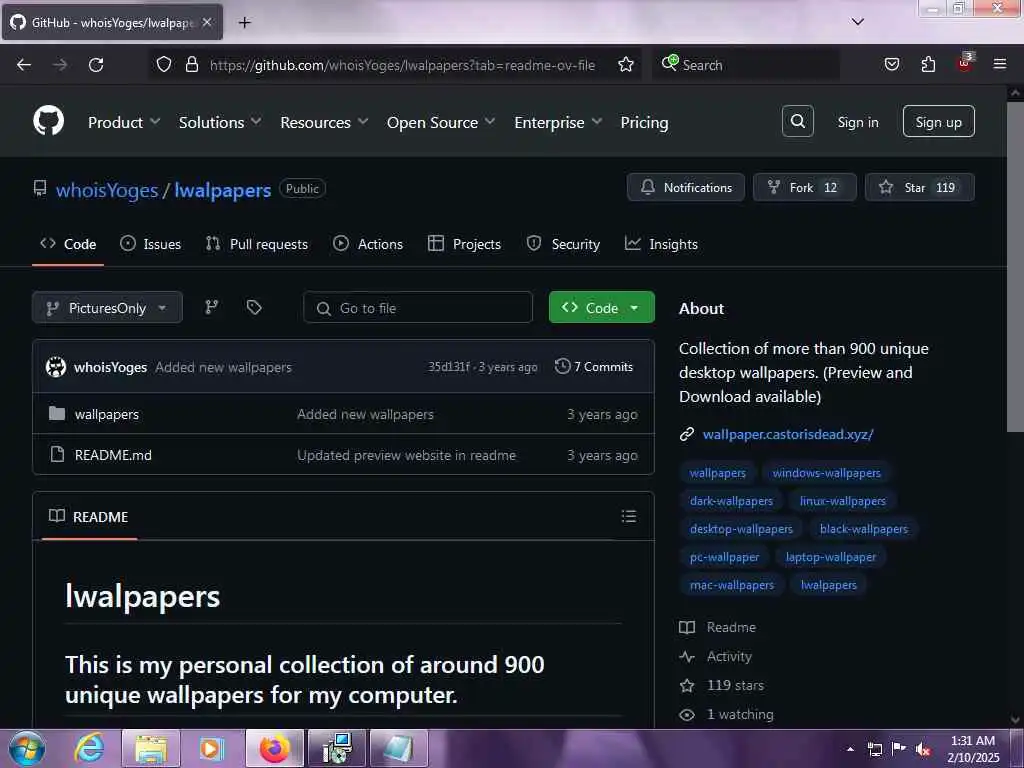Click the Notifications button
Viewport: 1024px width, 768px height.
tap(686, 187)
